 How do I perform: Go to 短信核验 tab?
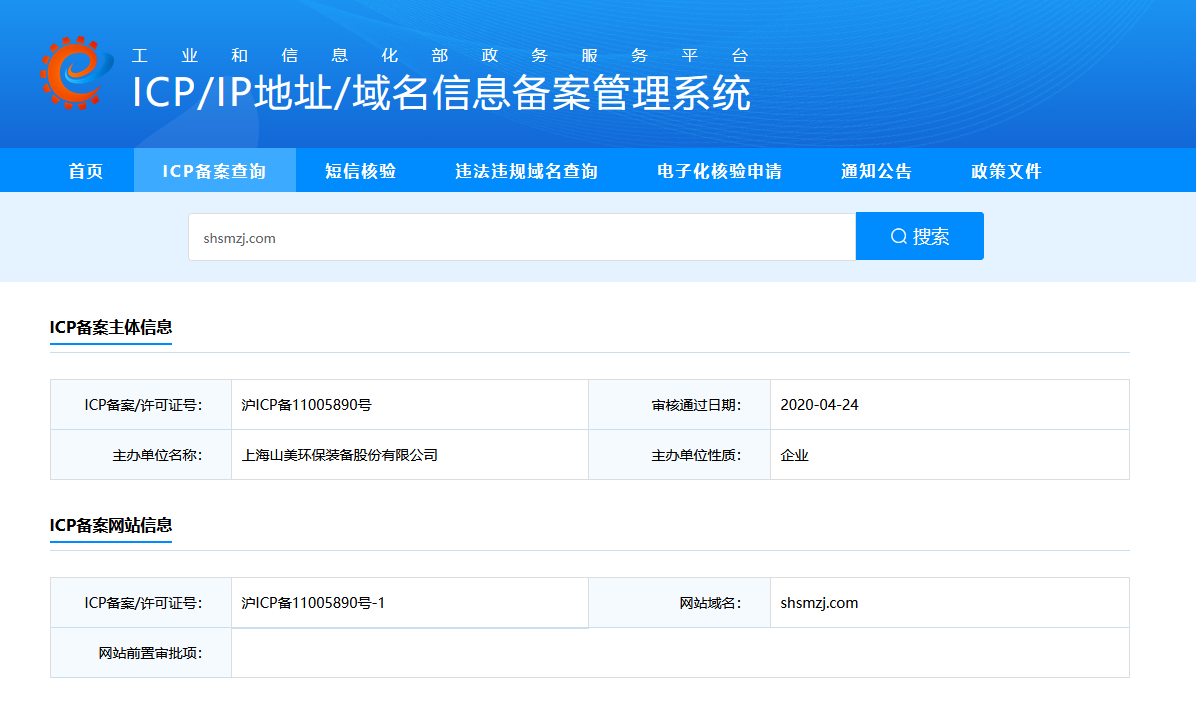[x=361, y=171]
